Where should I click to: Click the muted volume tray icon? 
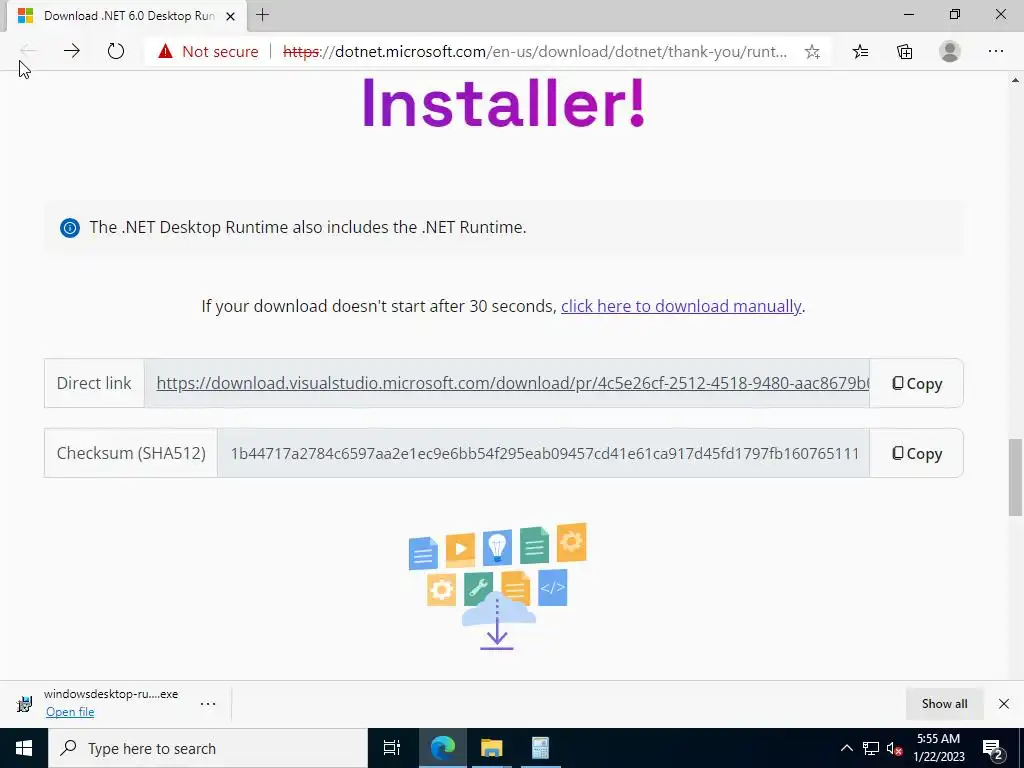click(x=895, y=748)
